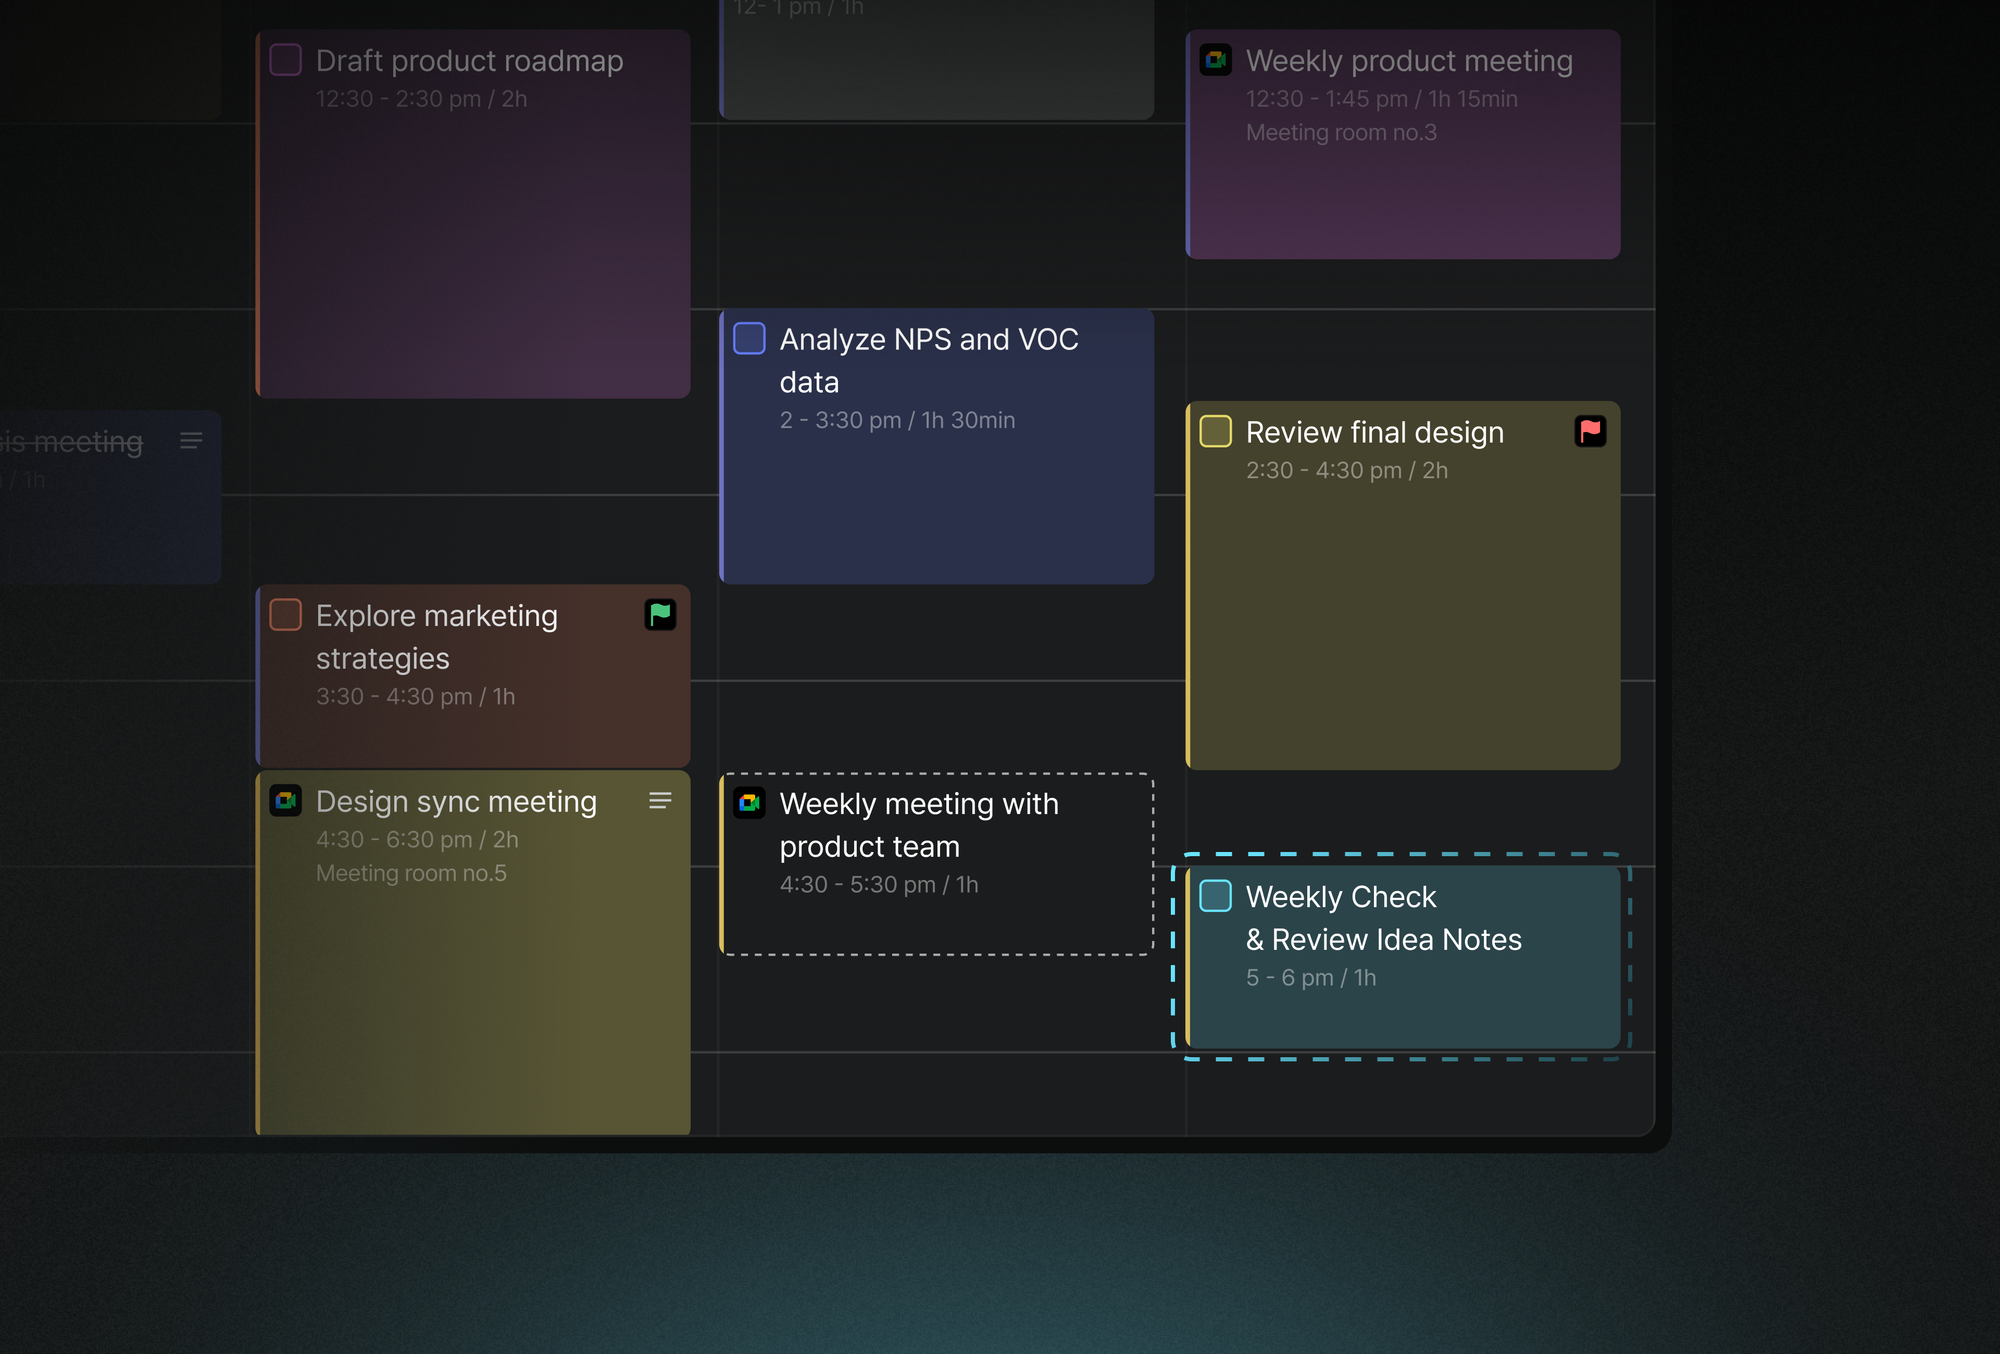Open the 12-1 pm gray event block
2000x1354 pixels.
click(x=937, y=59)
